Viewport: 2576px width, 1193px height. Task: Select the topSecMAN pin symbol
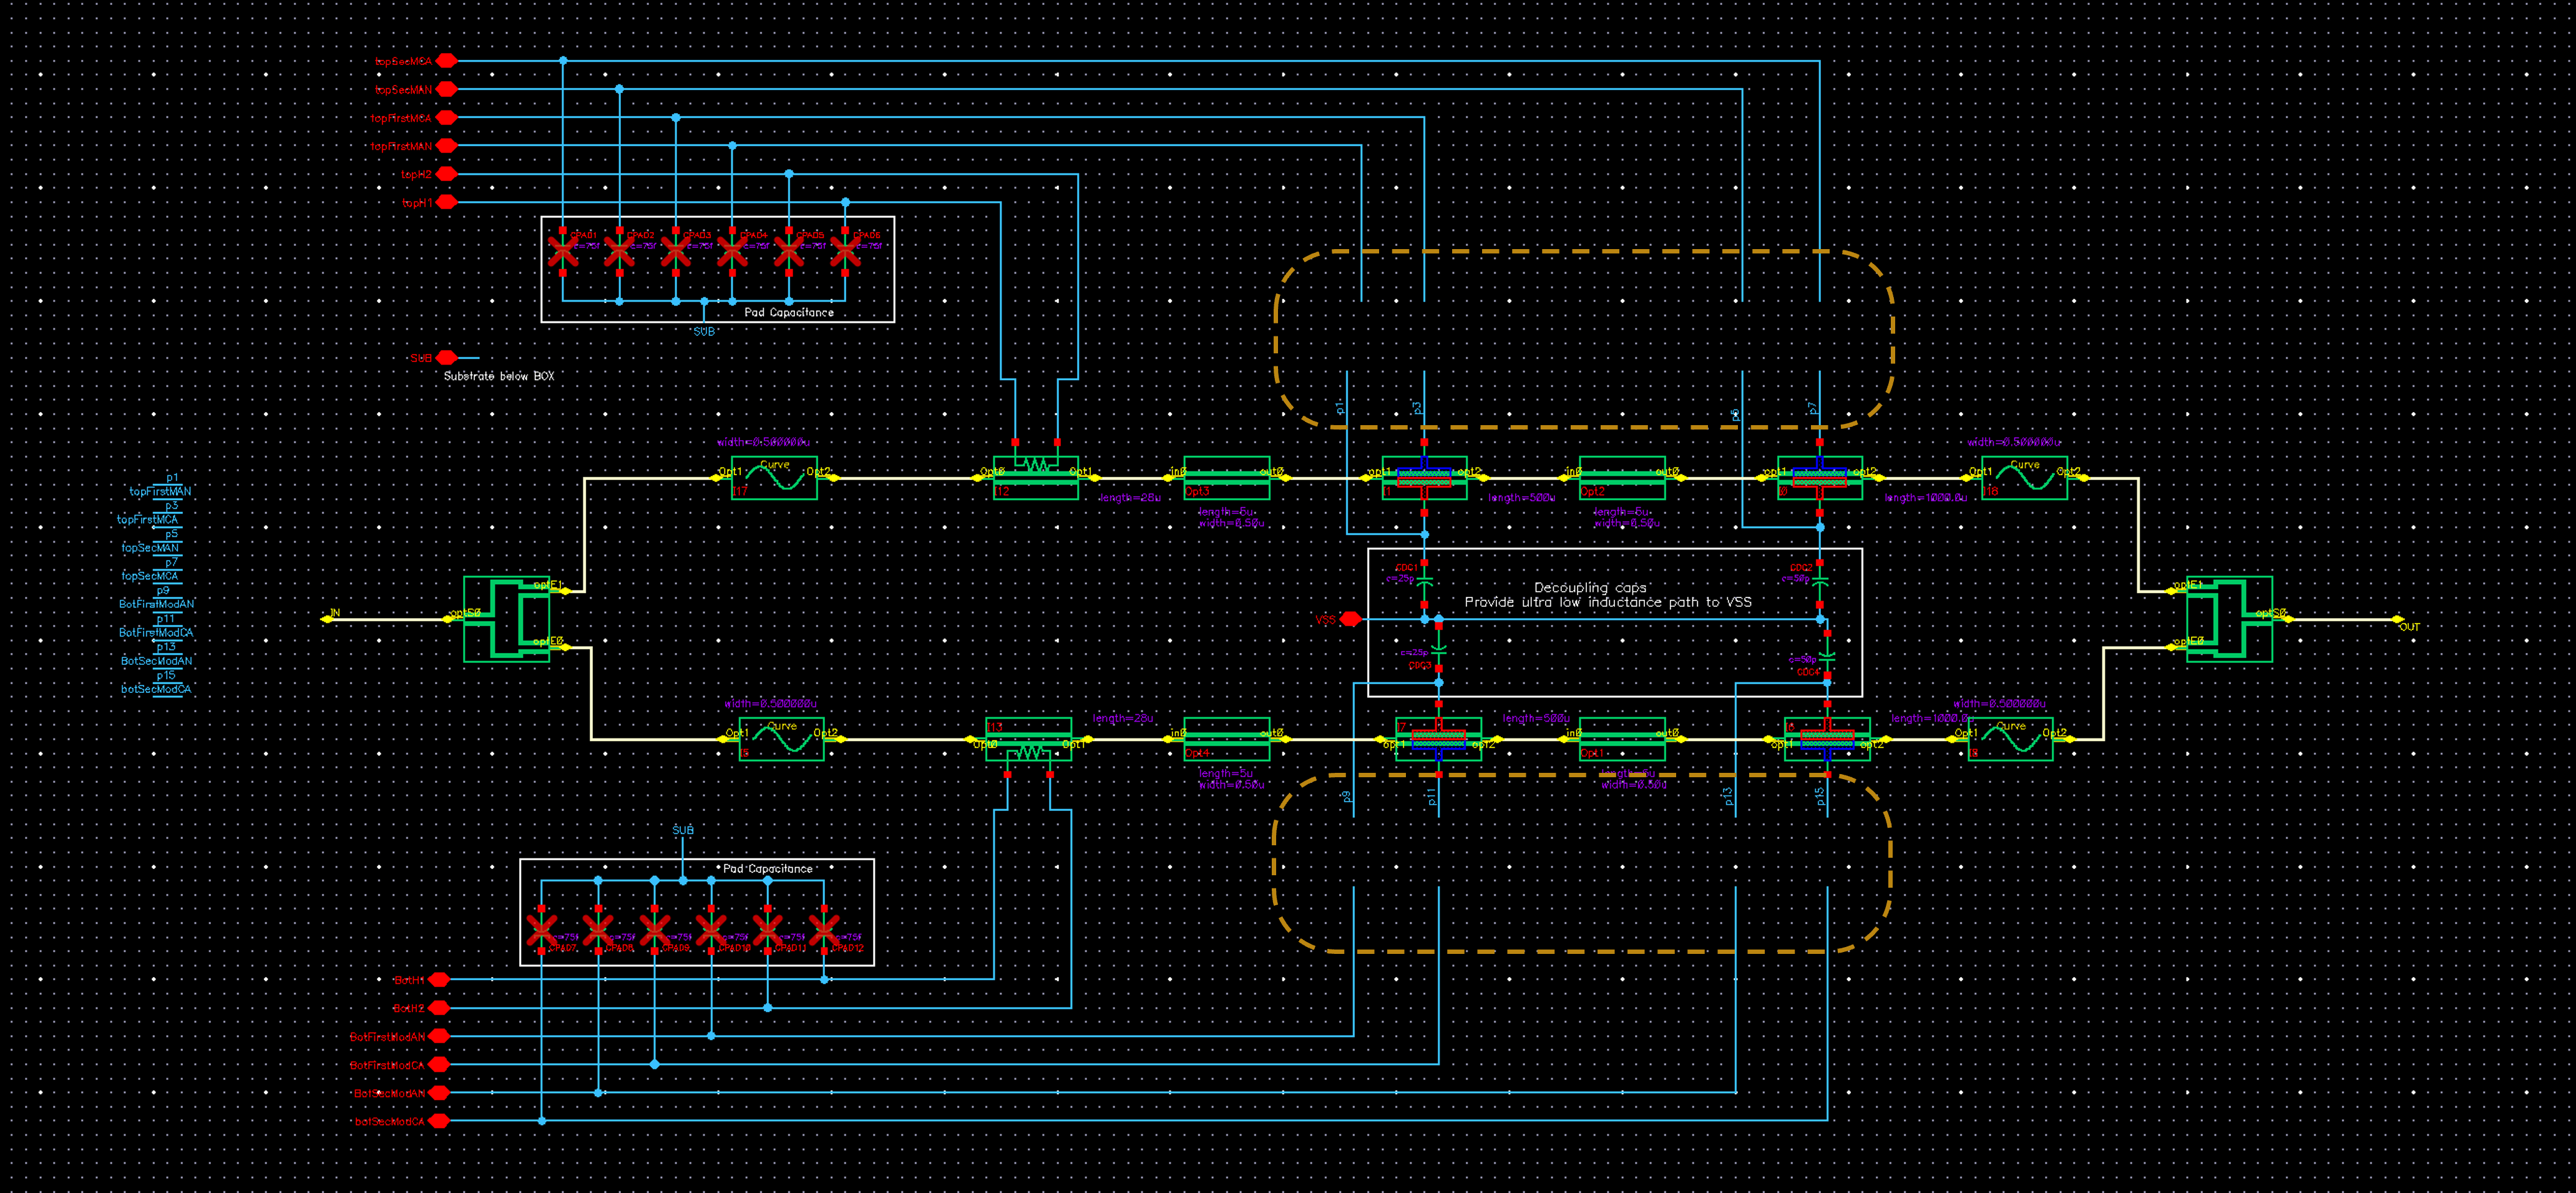pyautogui.click(x=447, y=89)
